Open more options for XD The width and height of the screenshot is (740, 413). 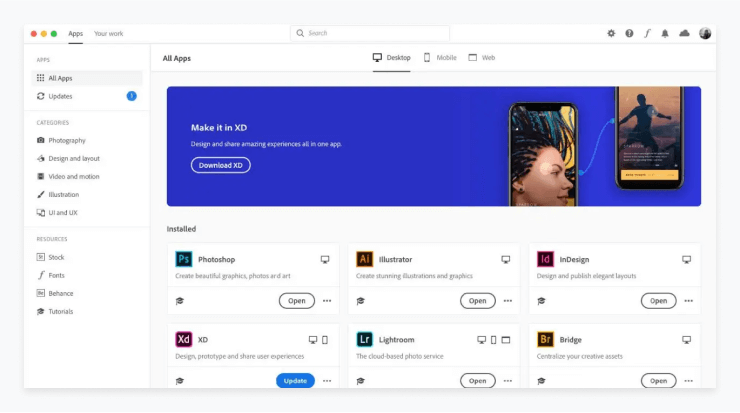327,381
